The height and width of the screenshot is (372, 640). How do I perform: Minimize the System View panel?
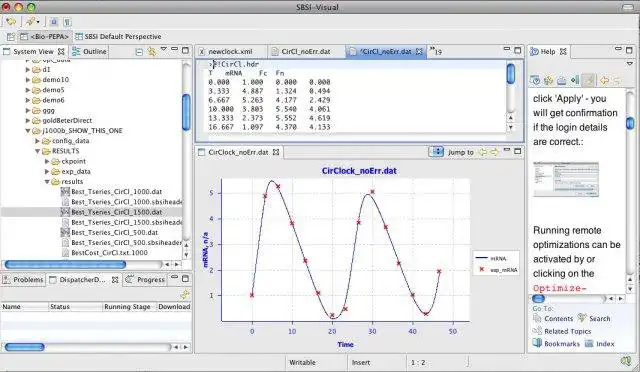[x=175, y=49]
